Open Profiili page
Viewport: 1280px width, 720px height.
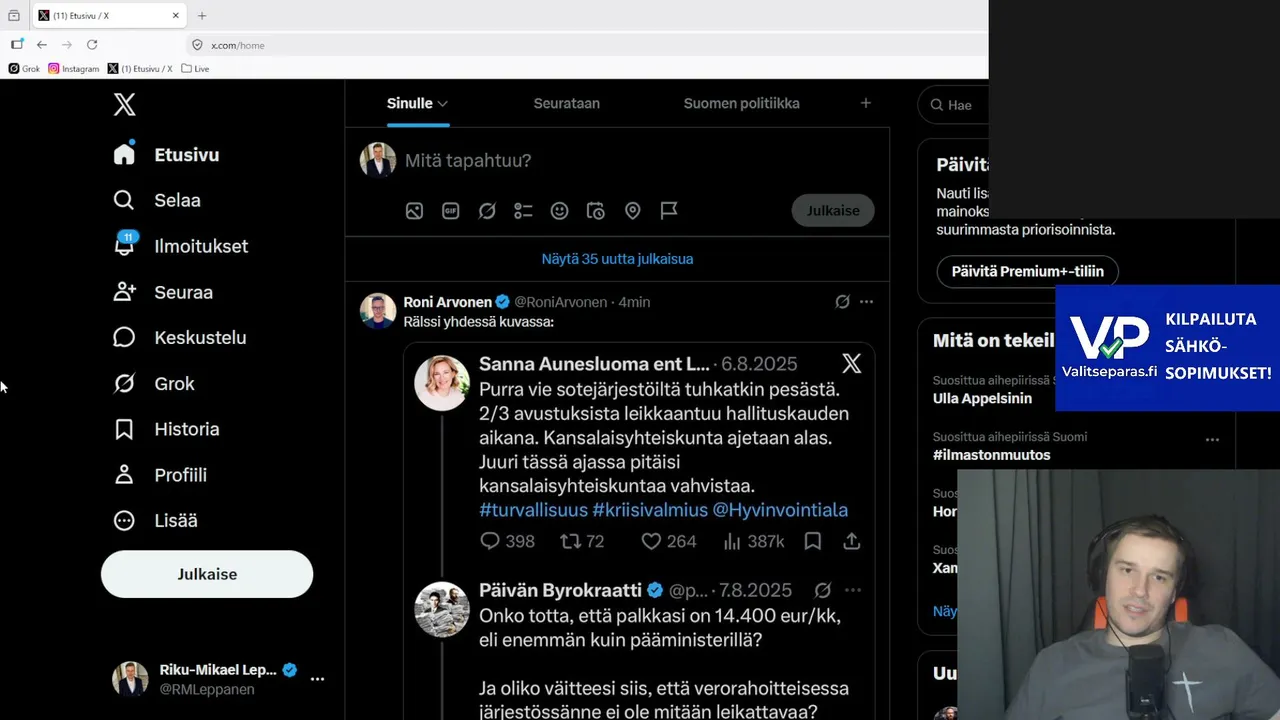click(160, 475)
